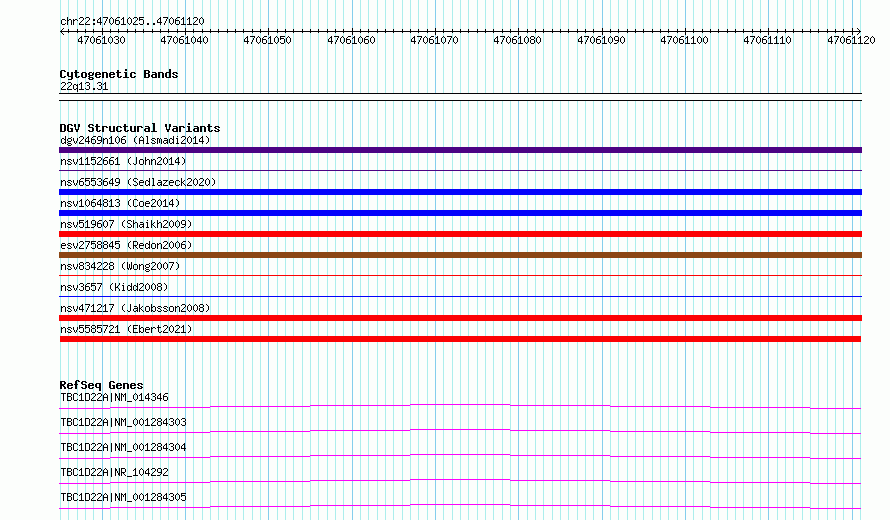Viewport: 890px width, 520px height.
Task: Select variant label nsv471217 (Jakobsson2008)
Action: pos(135,308)
